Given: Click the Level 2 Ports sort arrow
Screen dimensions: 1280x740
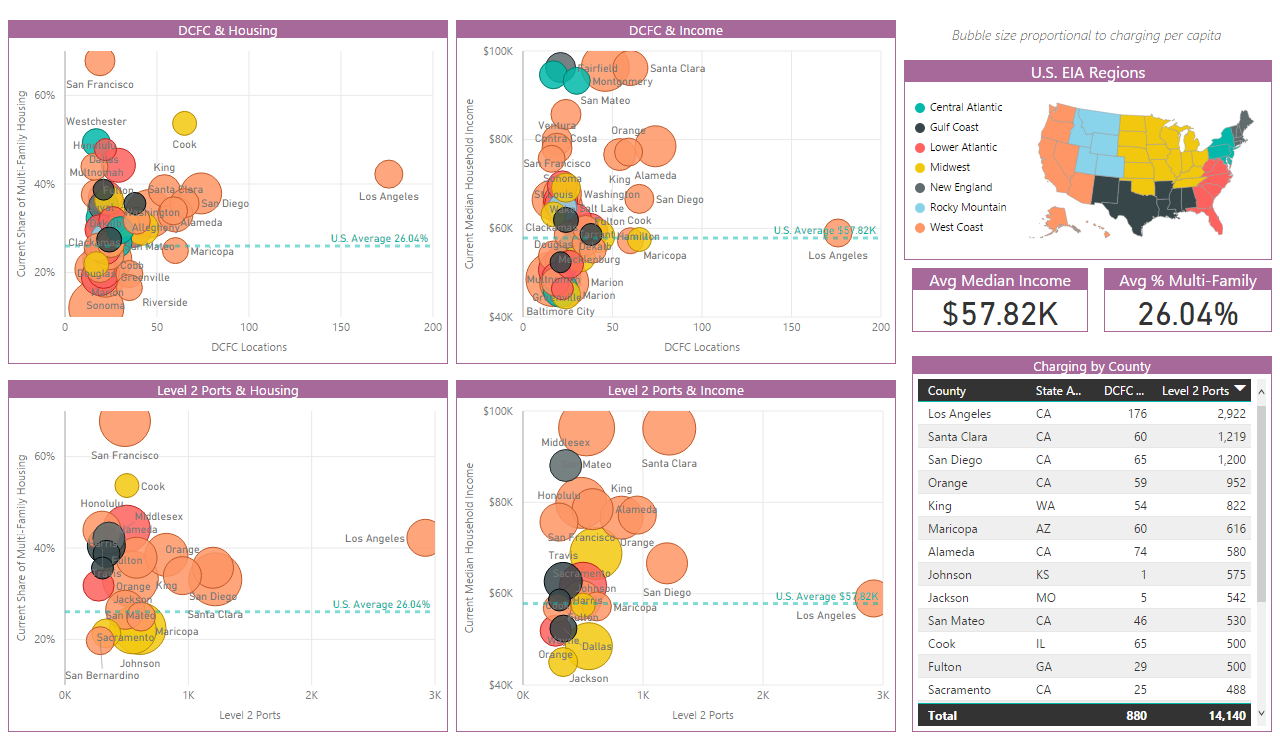Looking at the screenshot, I should click(x=1240, y=389).
